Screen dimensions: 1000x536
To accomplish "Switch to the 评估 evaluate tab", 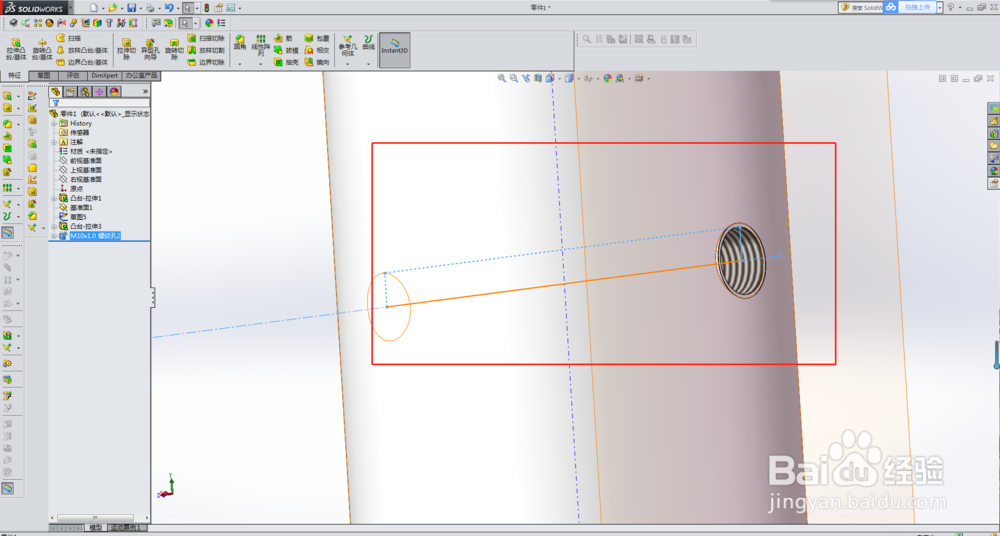I will pyautogui.click(x=73, y=75).
